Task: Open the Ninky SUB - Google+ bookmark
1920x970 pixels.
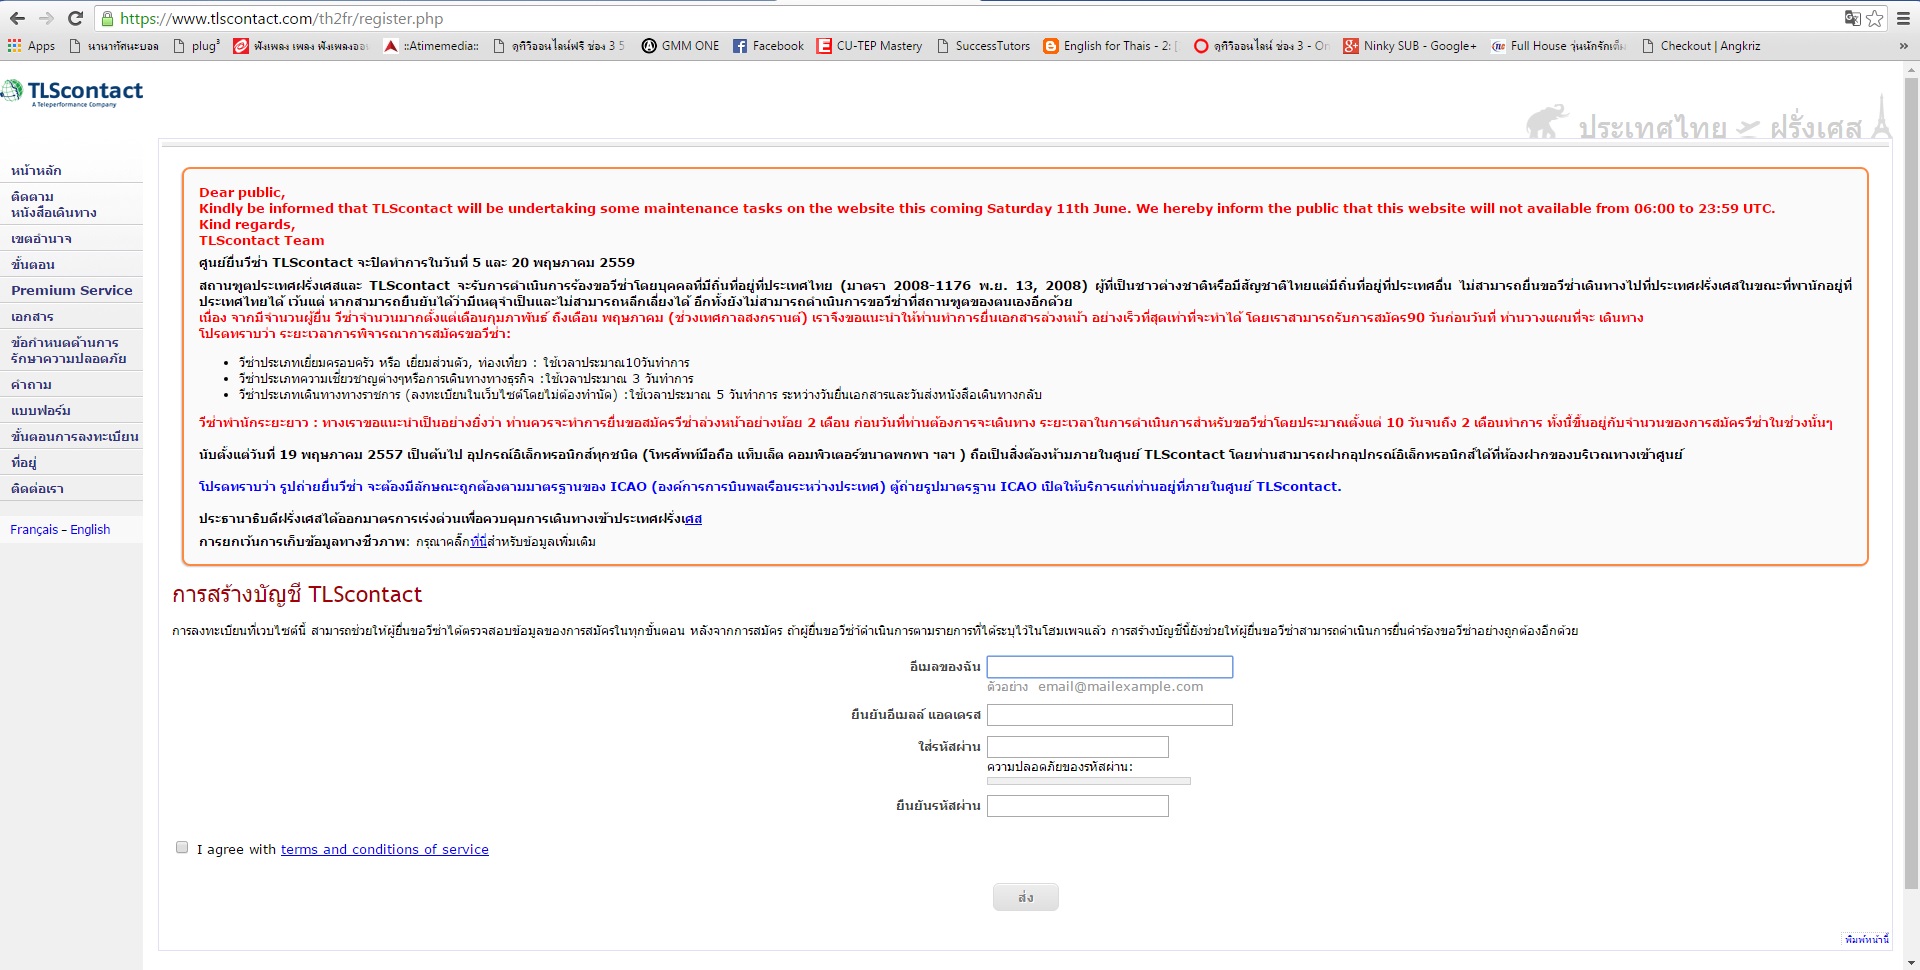Action: tap(1409, 46)
